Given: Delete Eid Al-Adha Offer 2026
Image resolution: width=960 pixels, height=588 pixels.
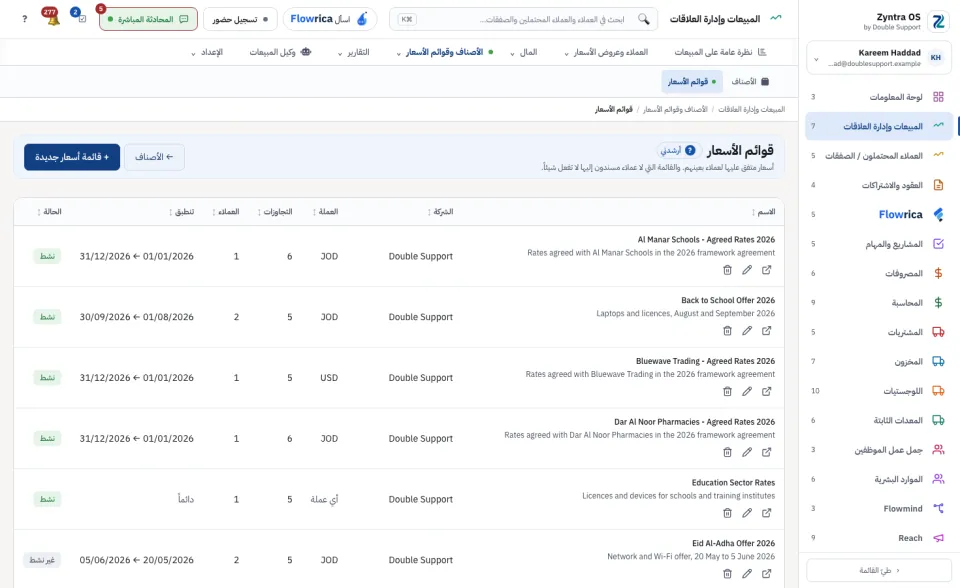Looking at the screenshot, I should click(x=727, y=574).
